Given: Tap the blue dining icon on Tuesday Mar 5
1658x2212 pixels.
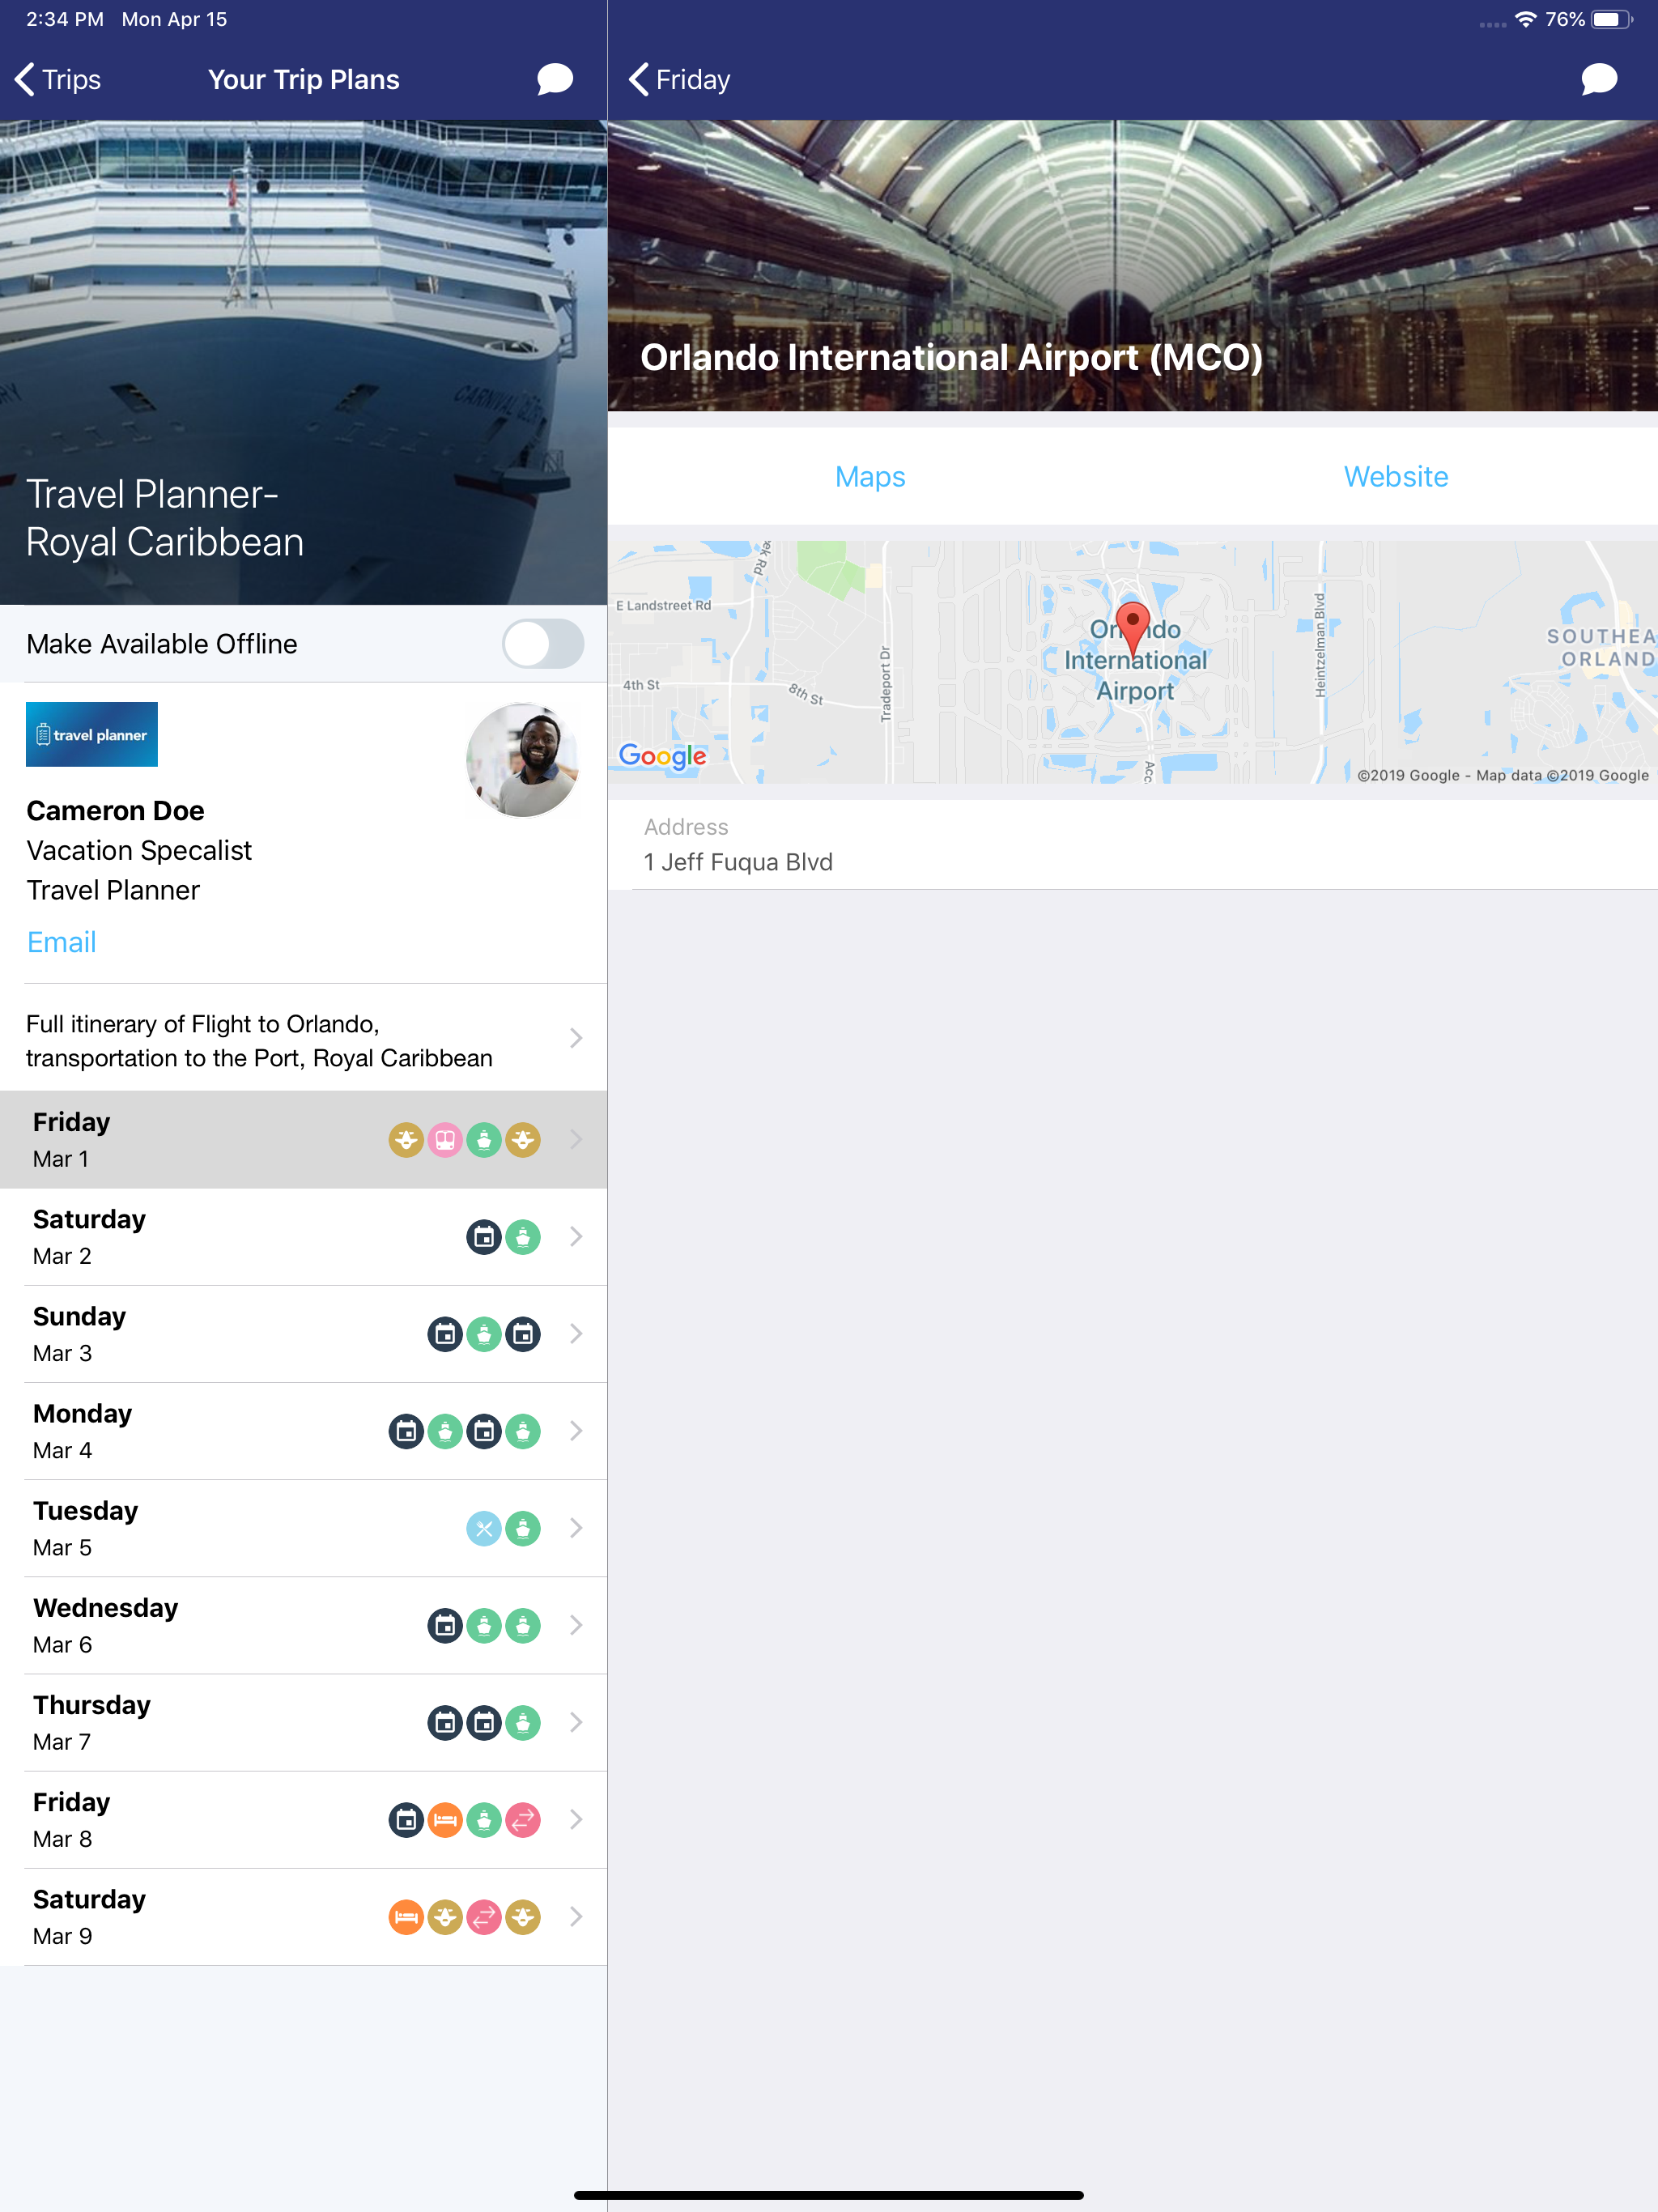Looking at the screenshot, I should pyautogui.click(x=484, y=1528).
